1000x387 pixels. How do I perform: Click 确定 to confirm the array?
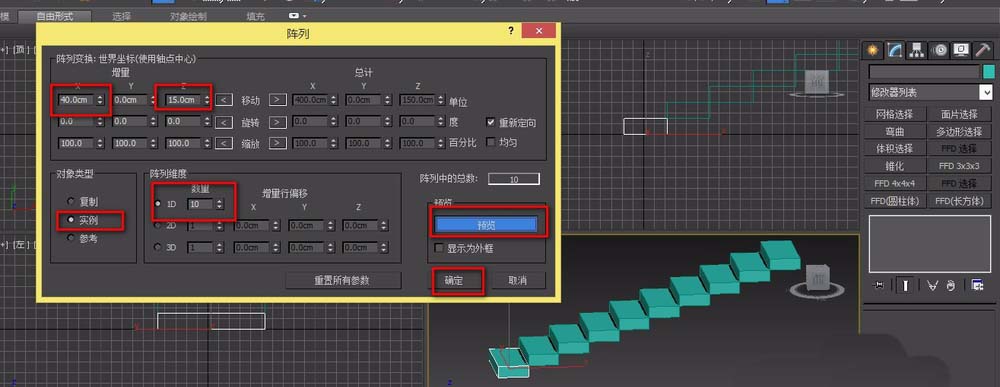(x=454, y=281)
